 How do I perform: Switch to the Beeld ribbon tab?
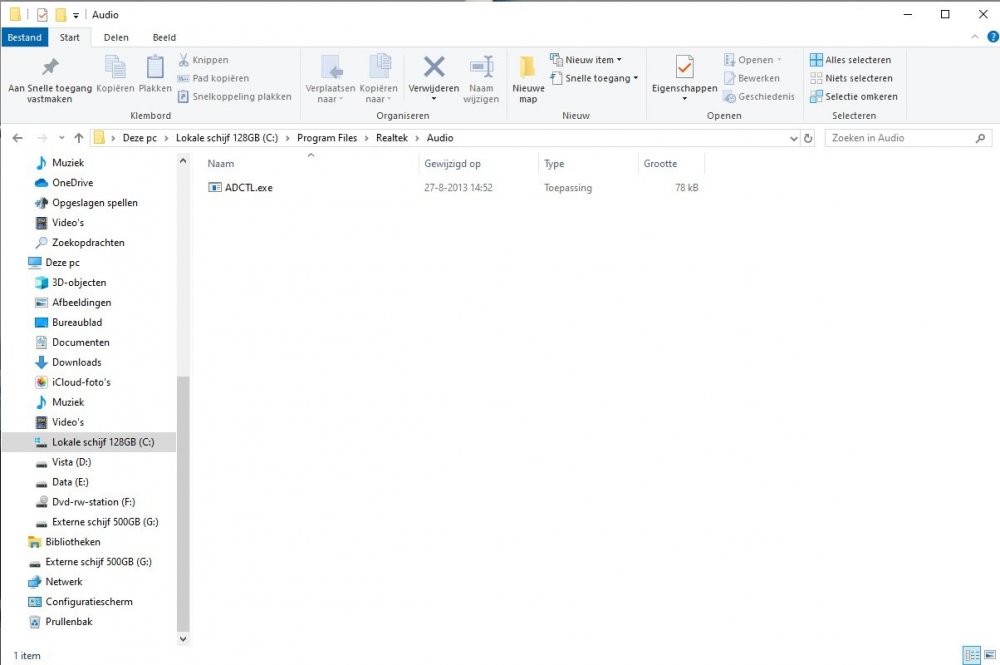click(164, 38)
